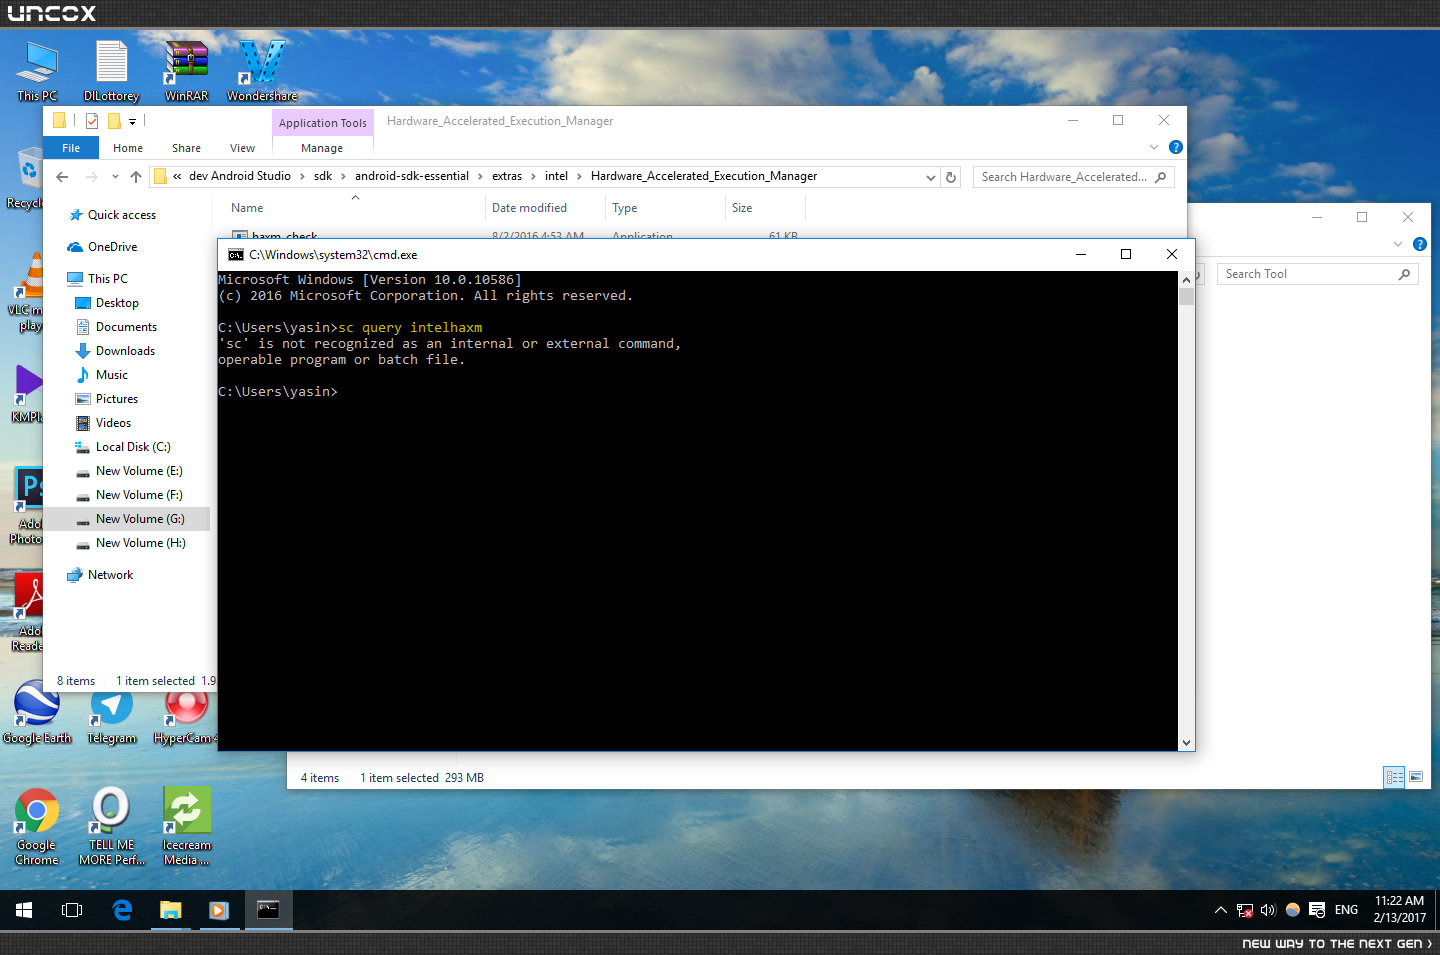This screenshot has height=955, width=1440.
Task: Switch rear window to details view
Action: point(1394,777)
